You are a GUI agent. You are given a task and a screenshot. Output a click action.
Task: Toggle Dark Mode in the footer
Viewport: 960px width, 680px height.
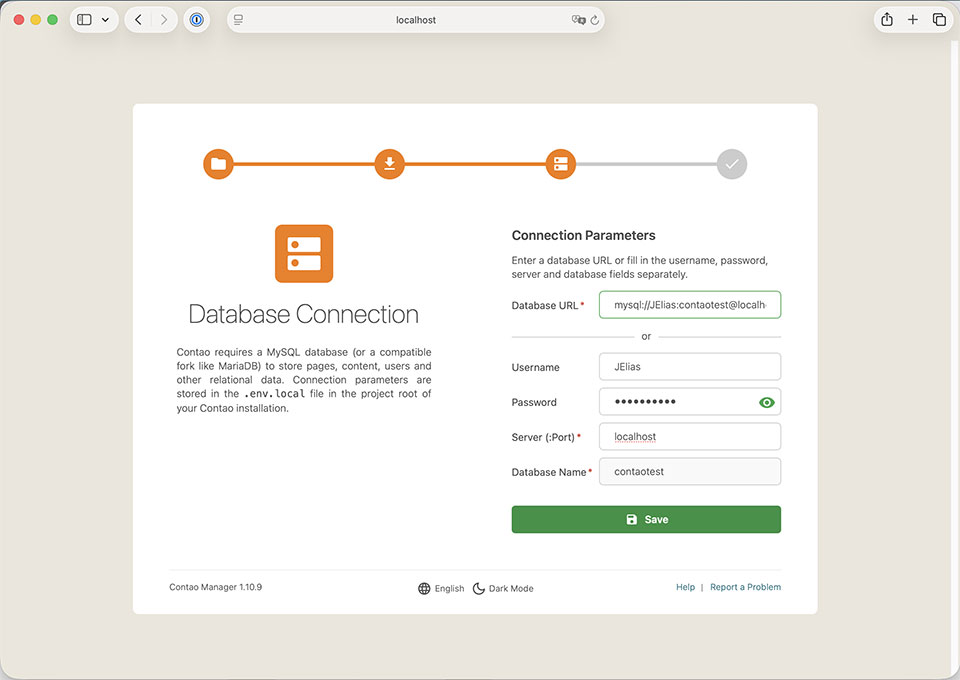tap(503, 588)
